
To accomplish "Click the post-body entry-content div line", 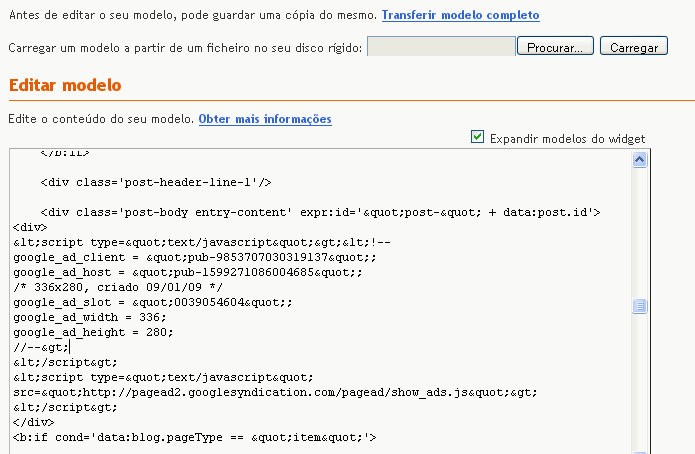I will pos(320,212).
